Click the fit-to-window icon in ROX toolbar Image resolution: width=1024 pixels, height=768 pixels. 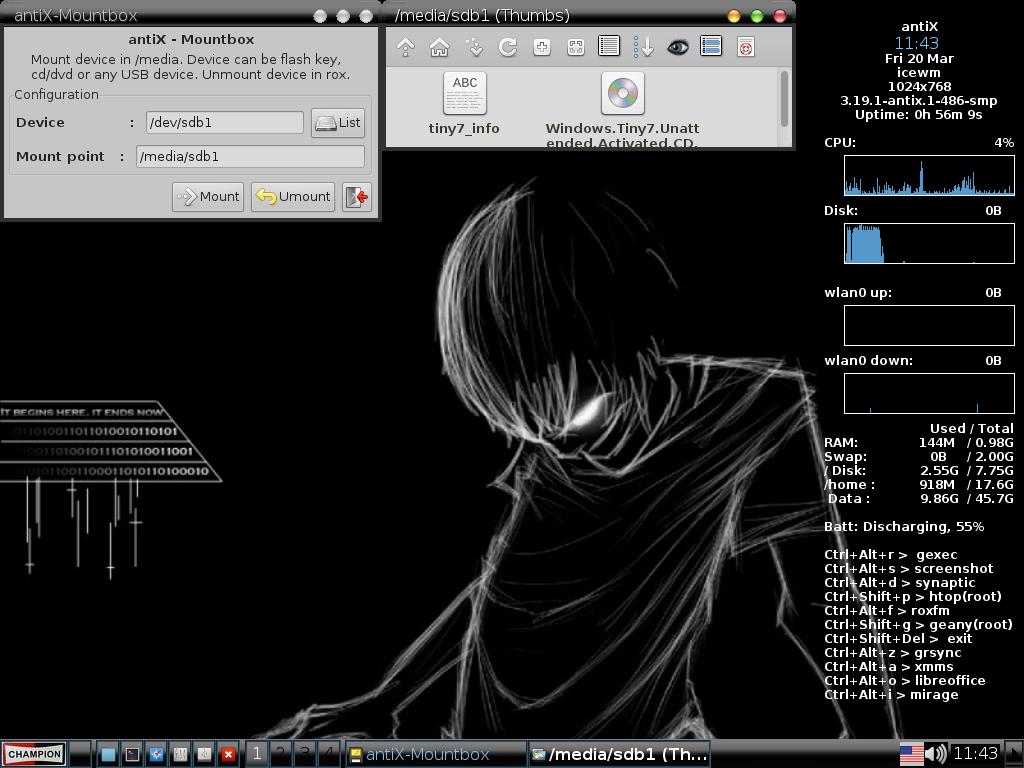click(x=575, y=47)
